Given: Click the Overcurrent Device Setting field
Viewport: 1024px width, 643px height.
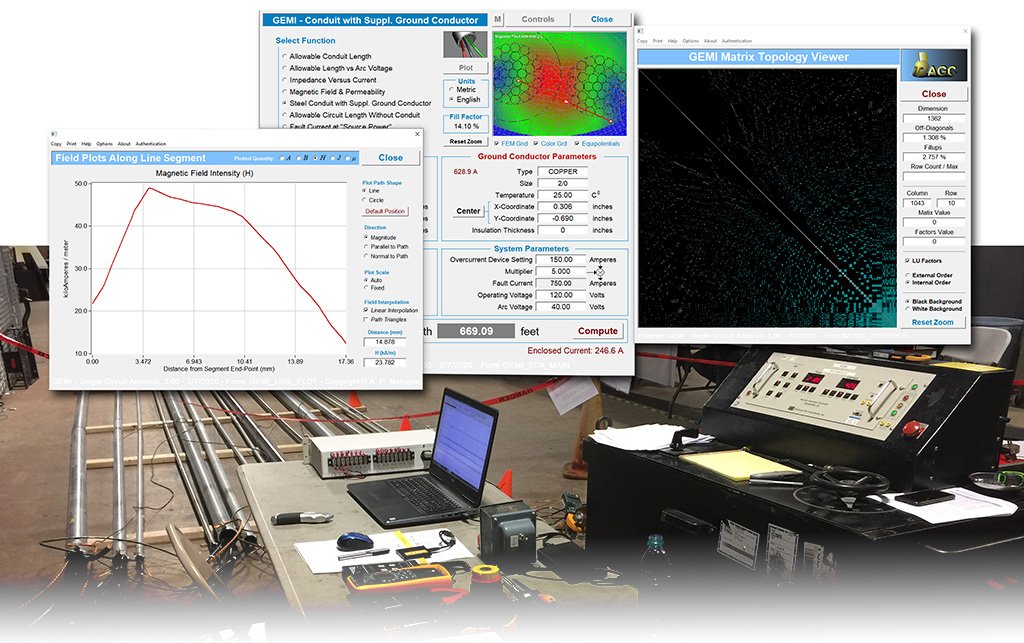Looking at the screenshot, I should tap(560, 260).
